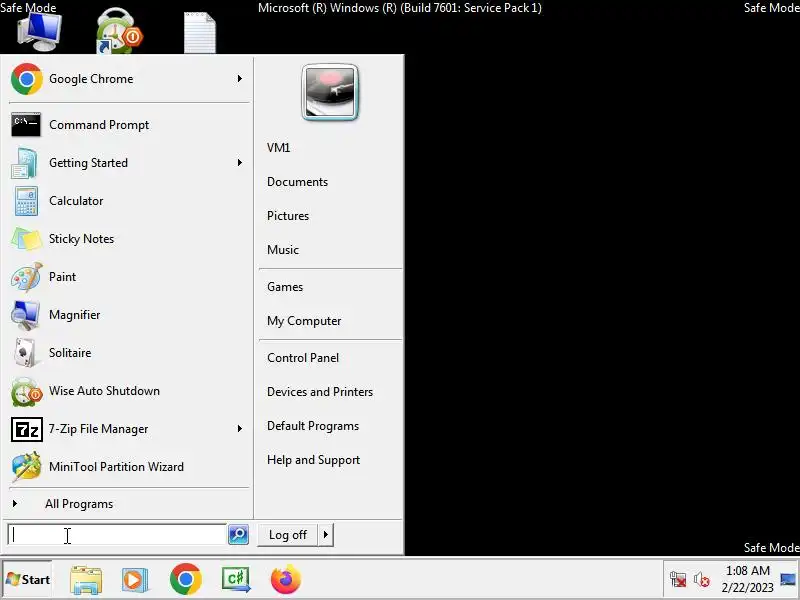The width and height of the screenshot is (800, 600).
Task: Click the Command Prompt icon
Action: [26, 124]
